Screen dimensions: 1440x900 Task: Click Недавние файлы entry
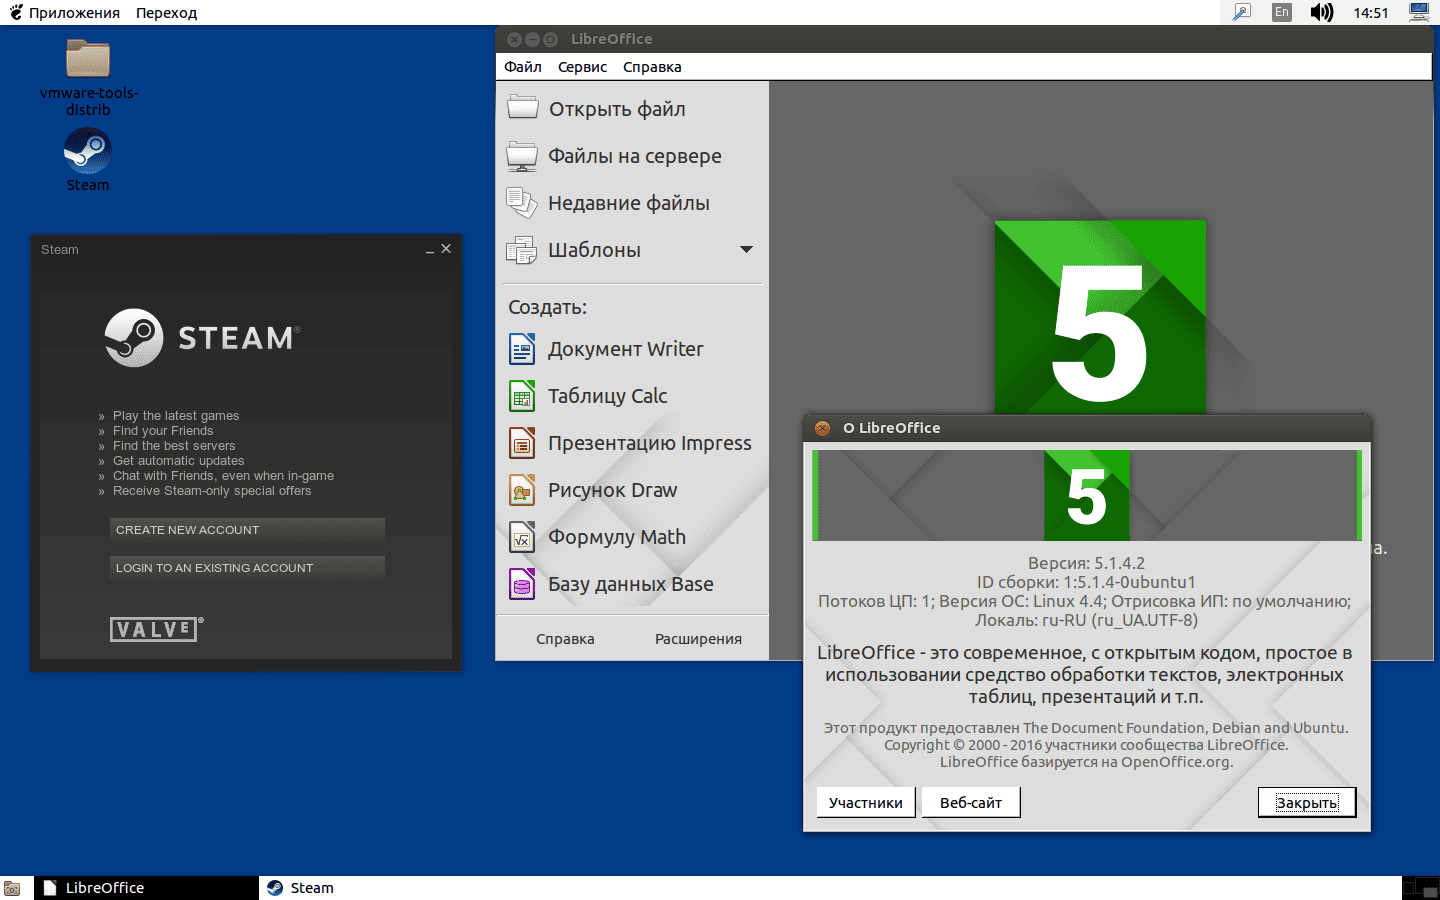629,203
